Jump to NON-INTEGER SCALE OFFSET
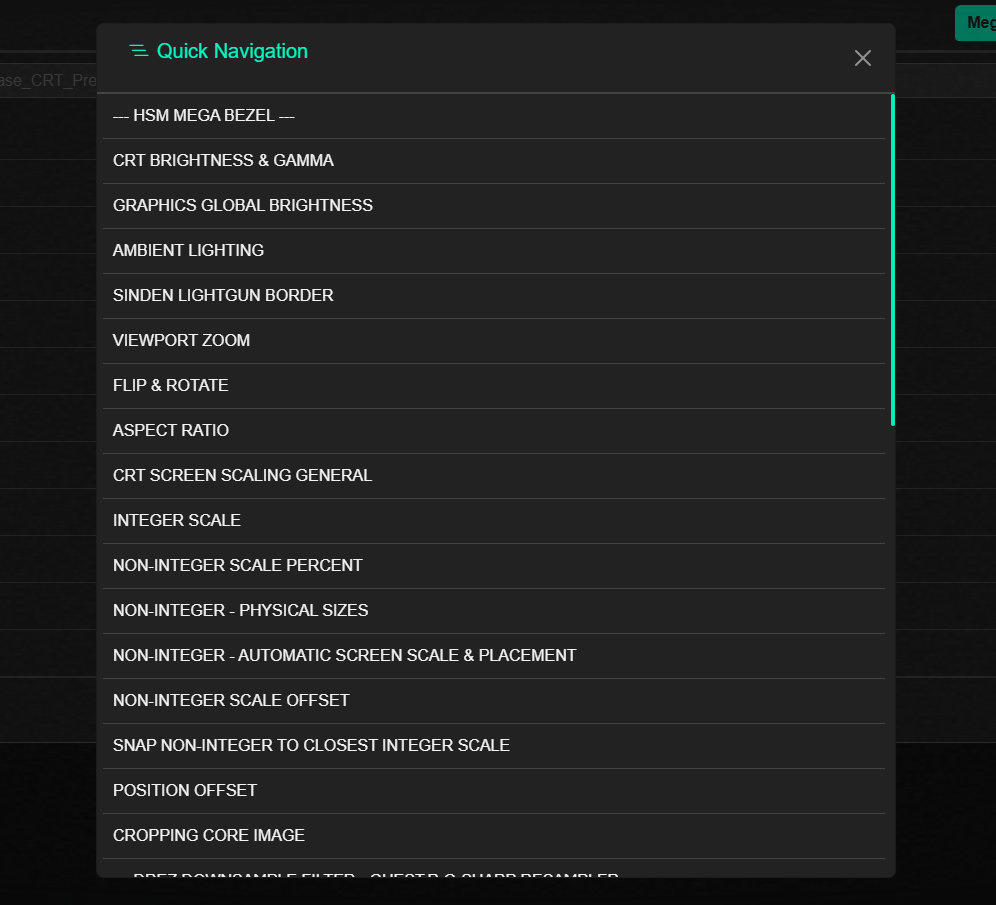The width and height of the screenshot is (996, 905). coord(231,701)
